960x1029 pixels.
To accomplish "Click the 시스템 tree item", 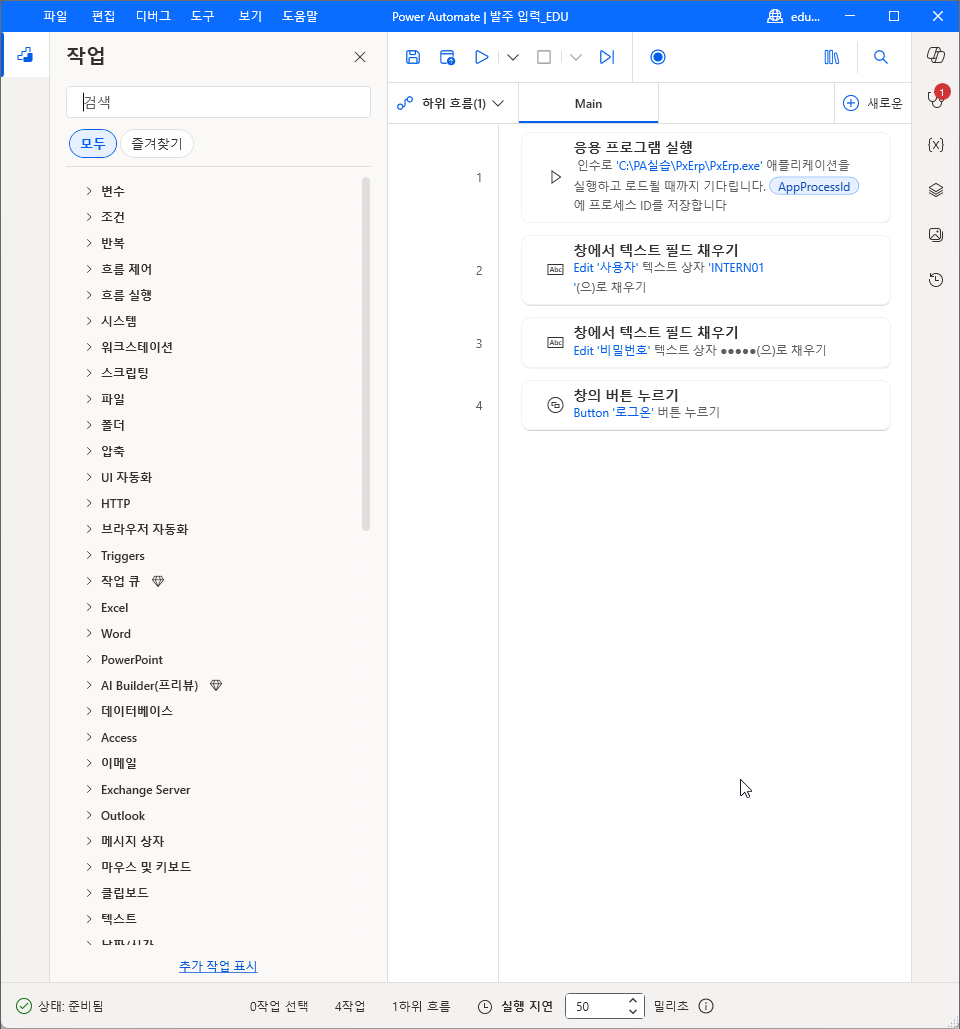I will 119,322.
